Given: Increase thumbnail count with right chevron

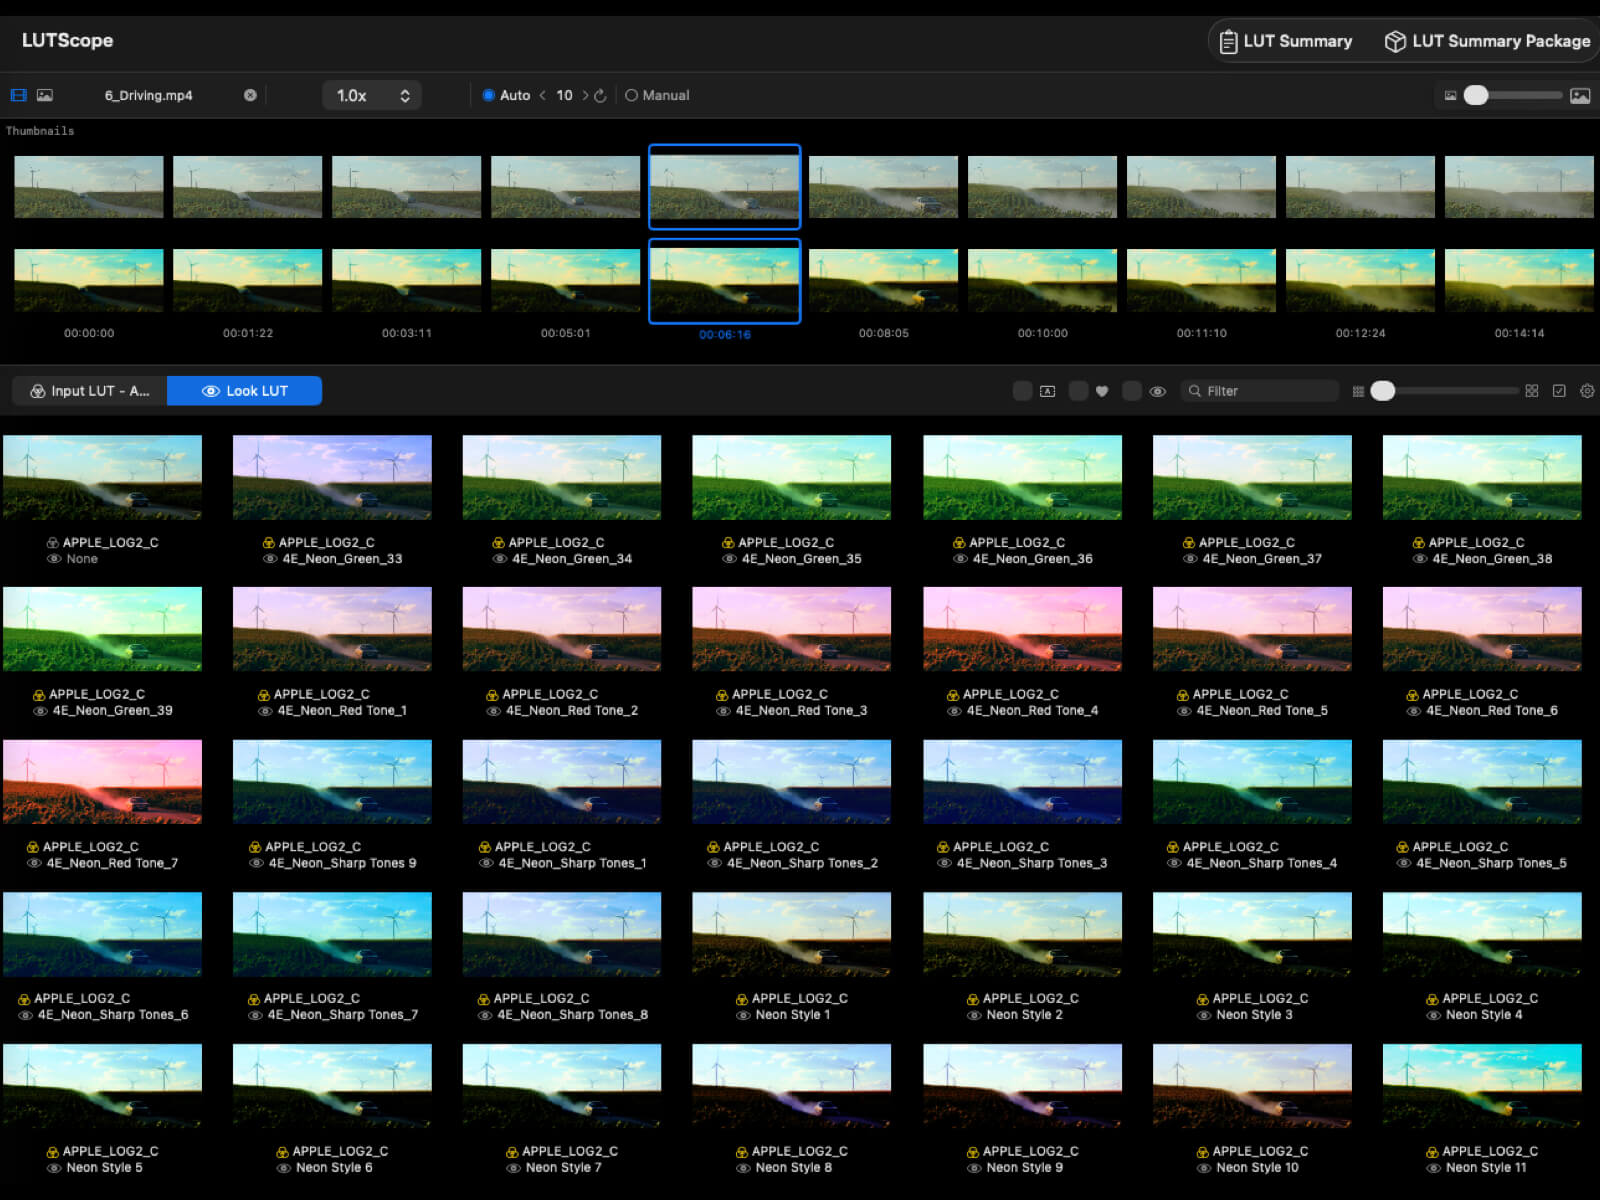Looking at the screenshot, I should click(585, 96).
